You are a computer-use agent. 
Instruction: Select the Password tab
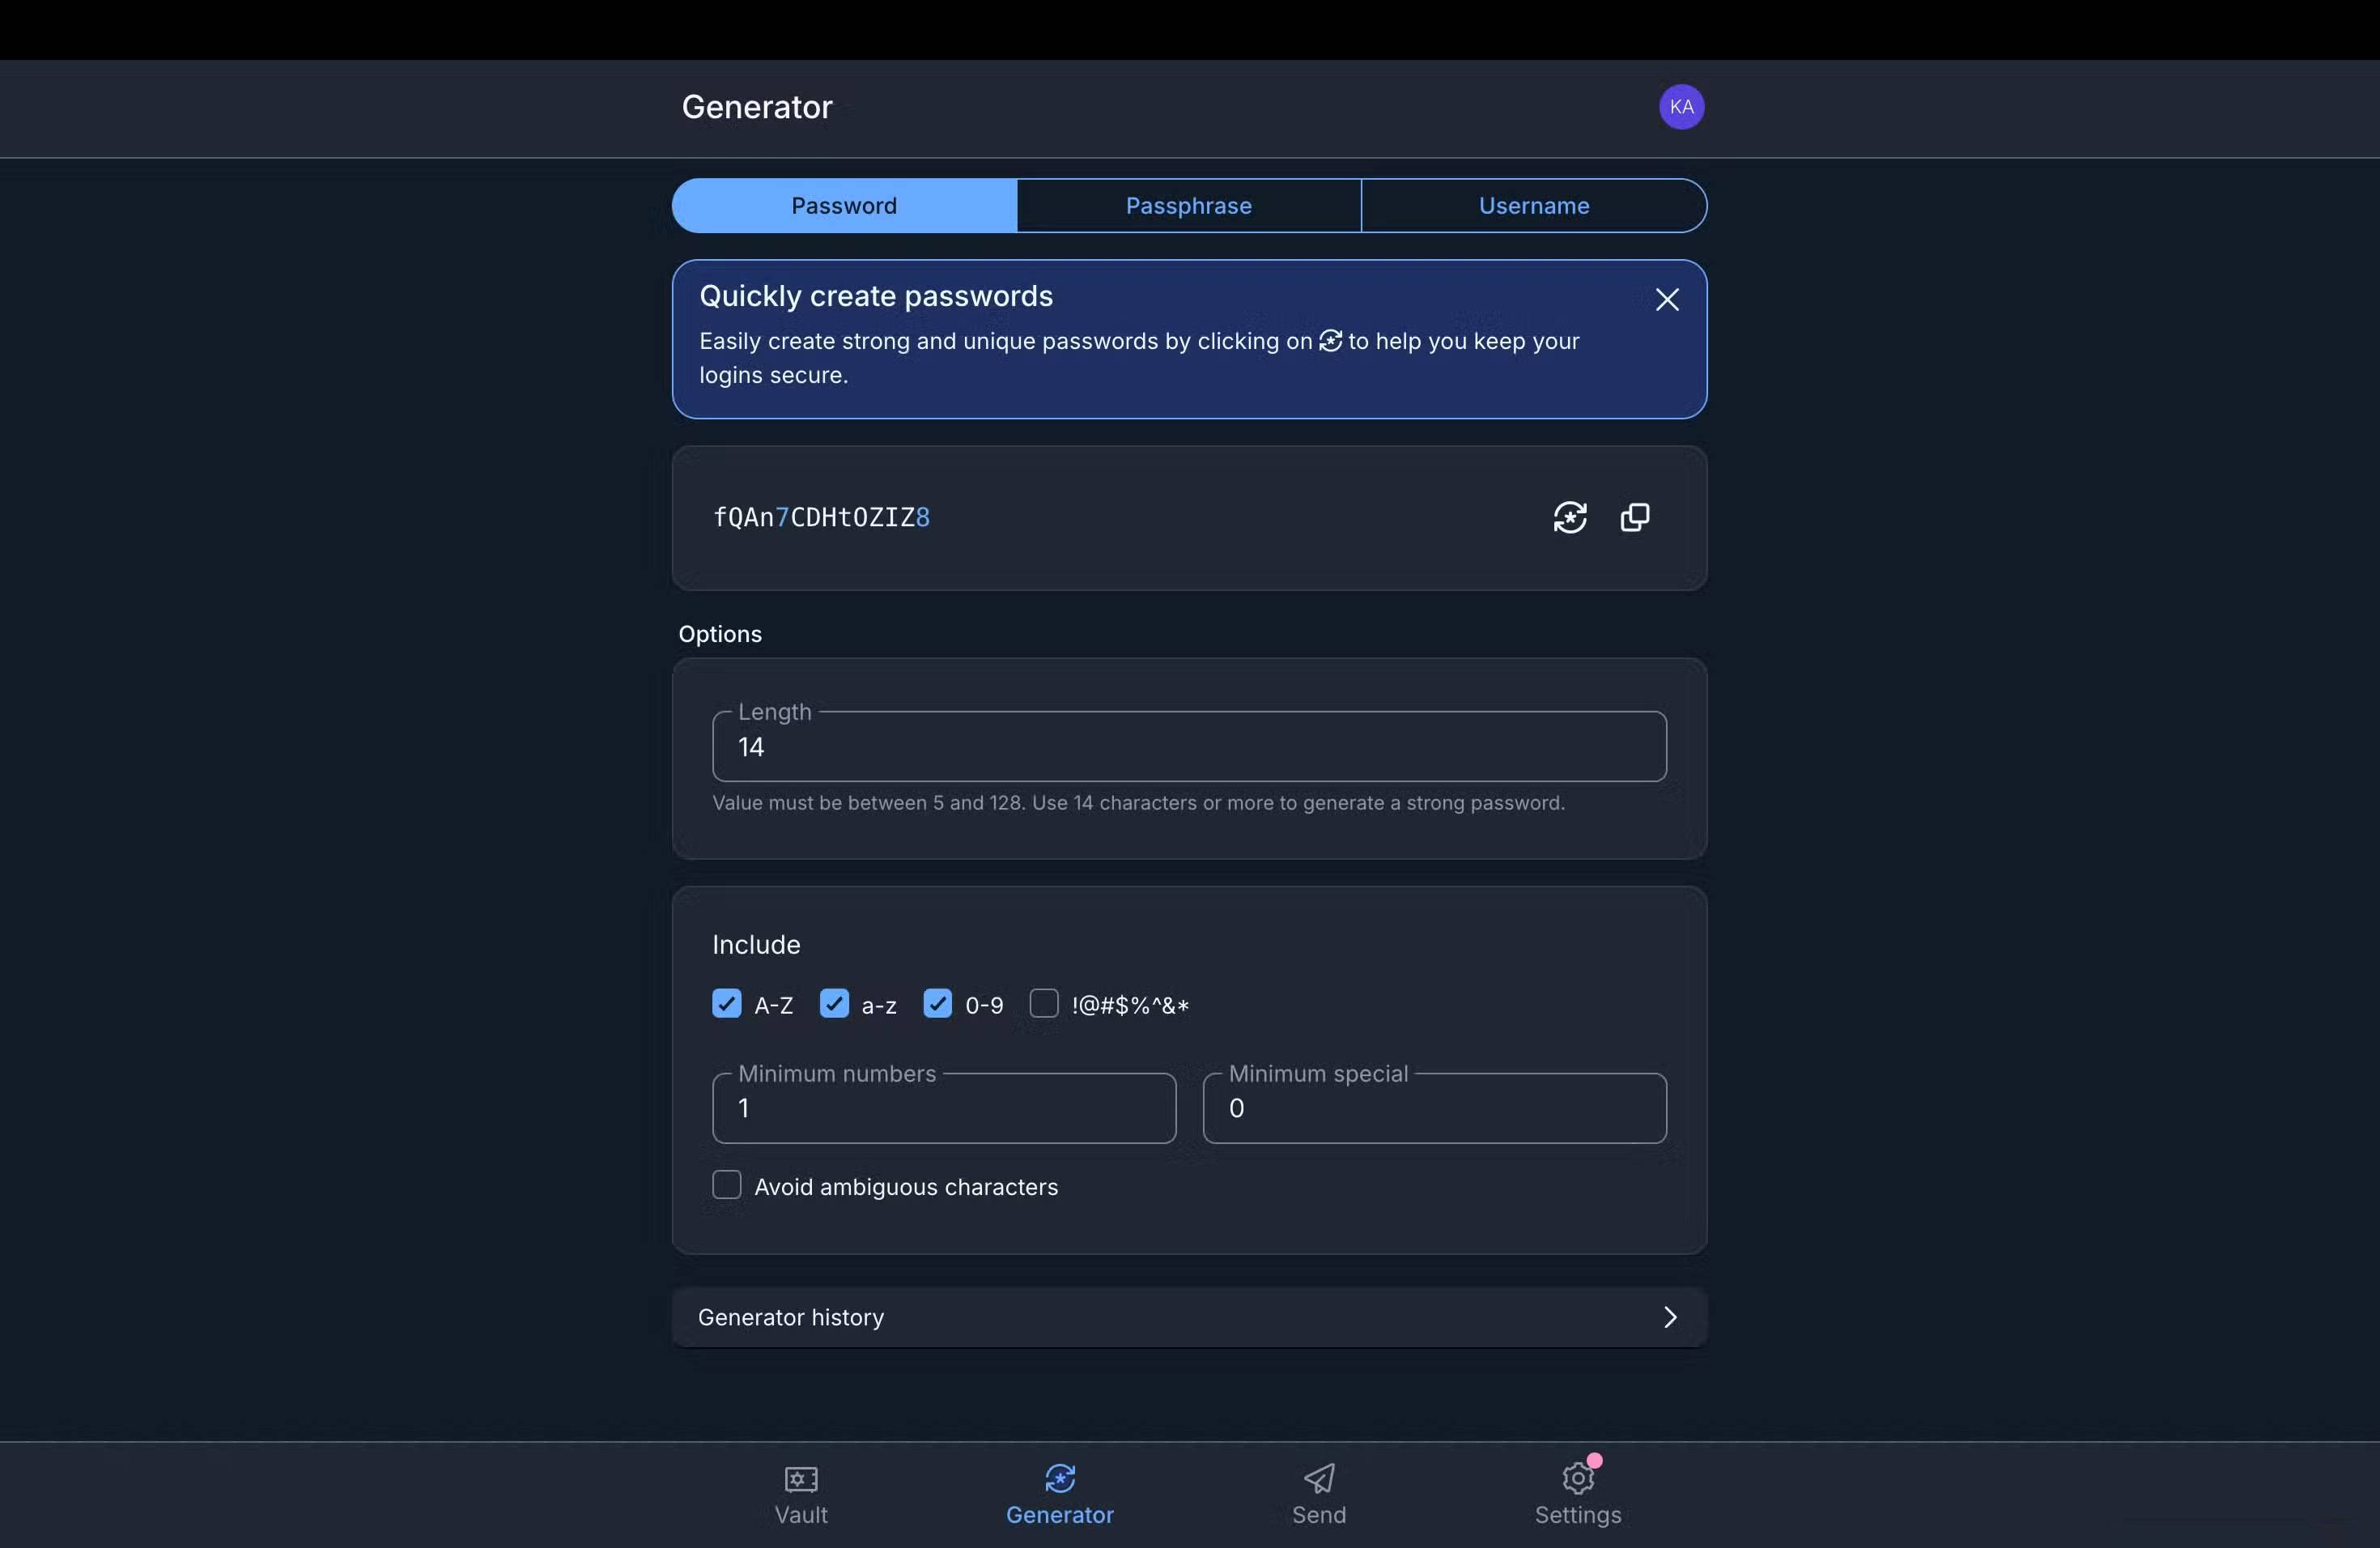tap(844, 206)
